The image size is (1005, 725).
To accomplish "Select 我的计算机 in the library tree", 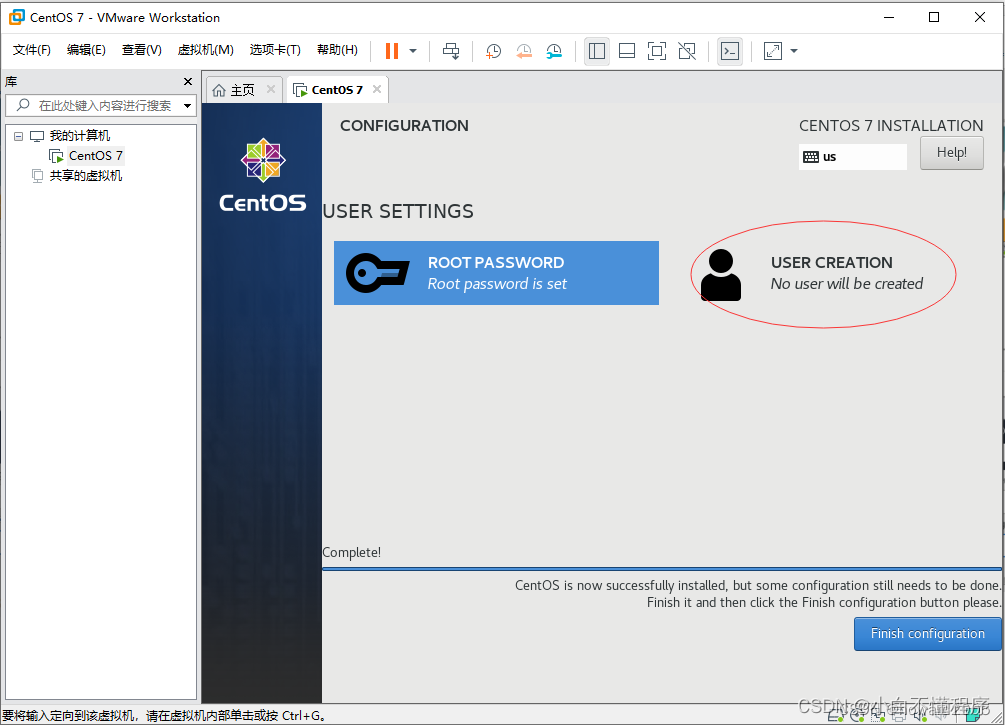I will tap(79, 136).
